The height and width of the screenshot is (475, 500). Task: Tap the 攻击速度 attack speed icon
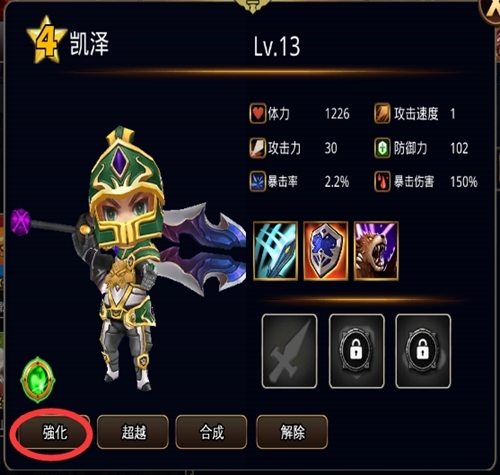pyautogui.click(x=382, y=114)
